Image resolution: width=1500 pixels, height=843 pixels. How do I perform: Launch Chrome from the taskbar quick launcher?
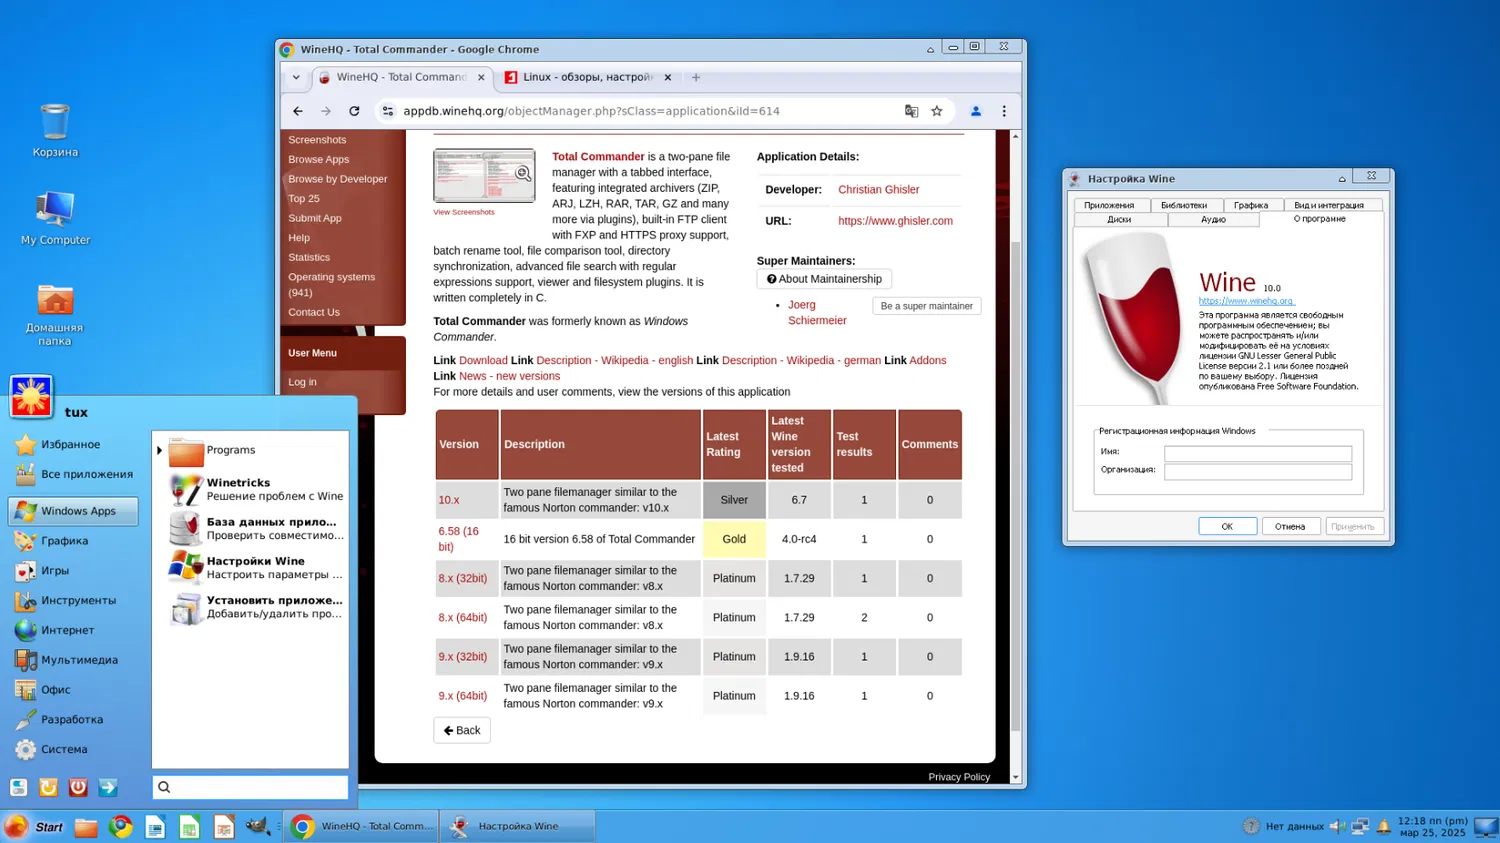(121, 827)
